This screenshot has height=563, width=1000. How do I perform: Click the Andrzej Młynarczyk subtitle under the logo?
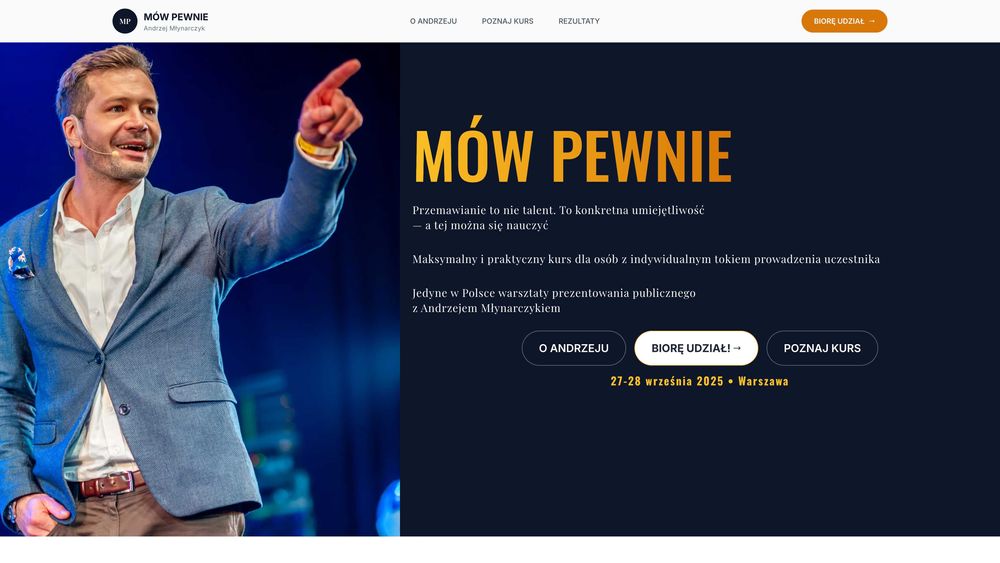(174, 29)
